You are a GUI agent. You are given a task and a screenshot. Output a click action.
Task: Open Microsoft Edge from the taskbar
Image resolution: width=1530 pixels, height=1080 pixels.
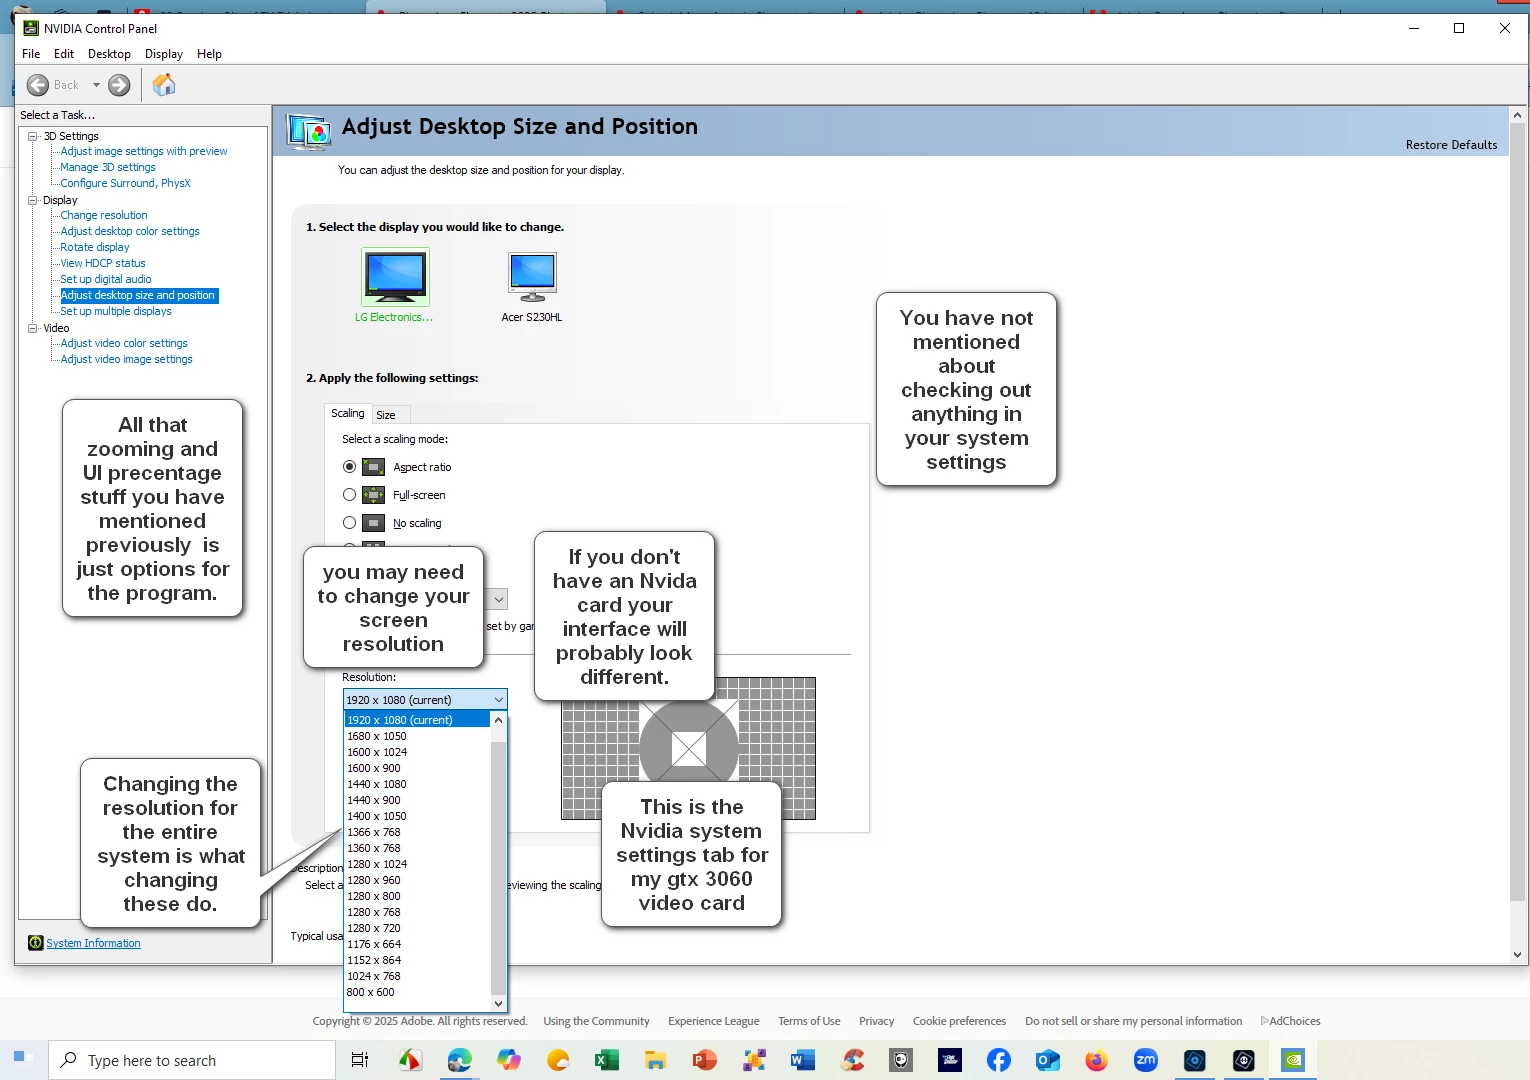point(459,1060)
